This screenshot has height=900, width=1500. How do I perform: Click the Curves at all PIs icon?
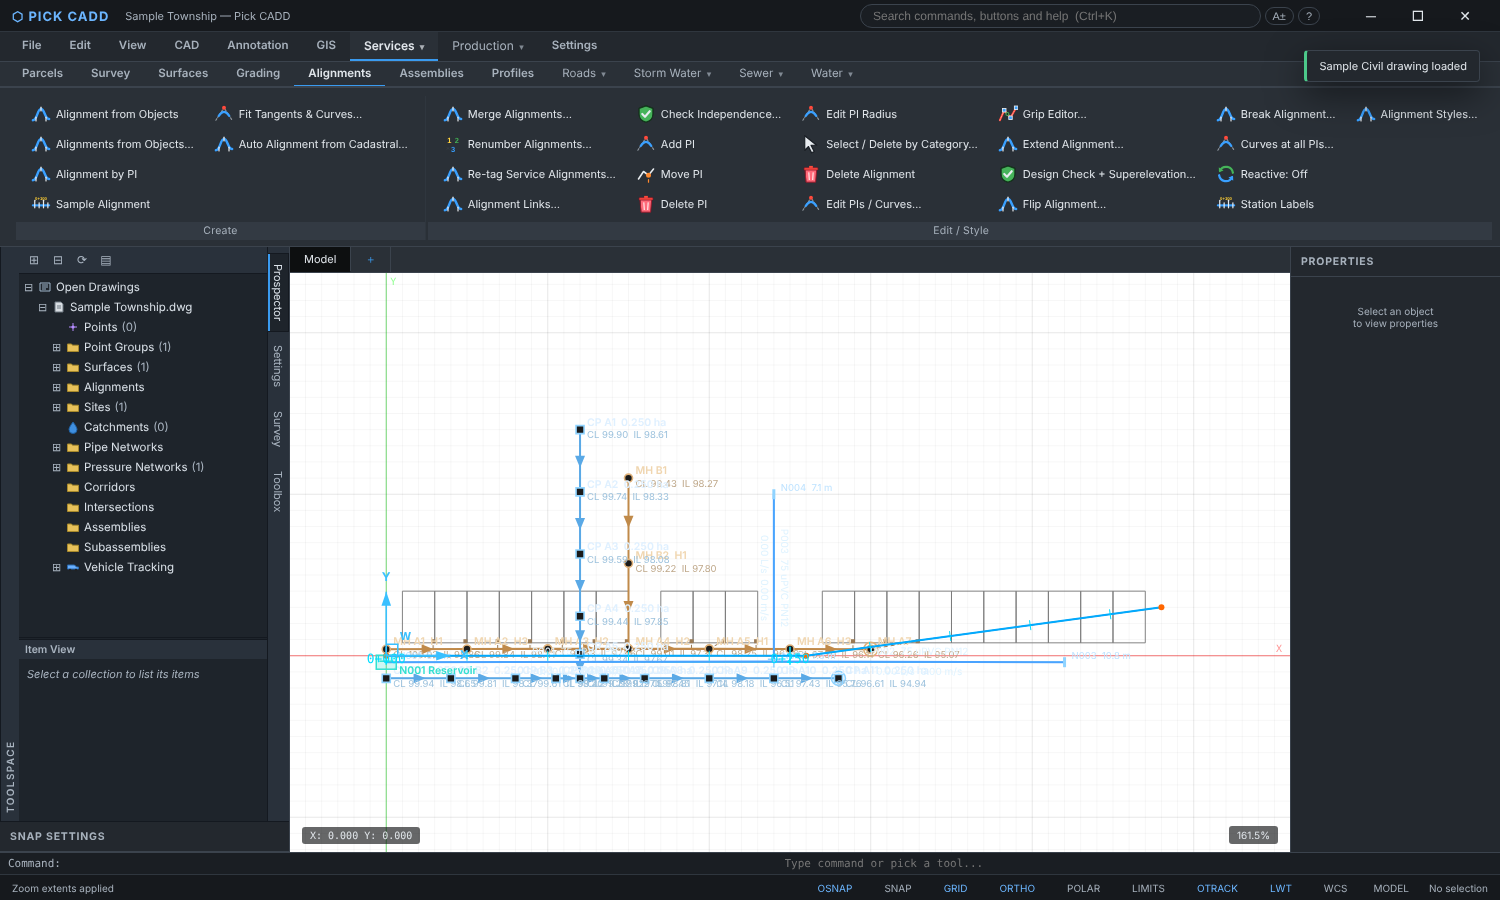click(1226, 144)
